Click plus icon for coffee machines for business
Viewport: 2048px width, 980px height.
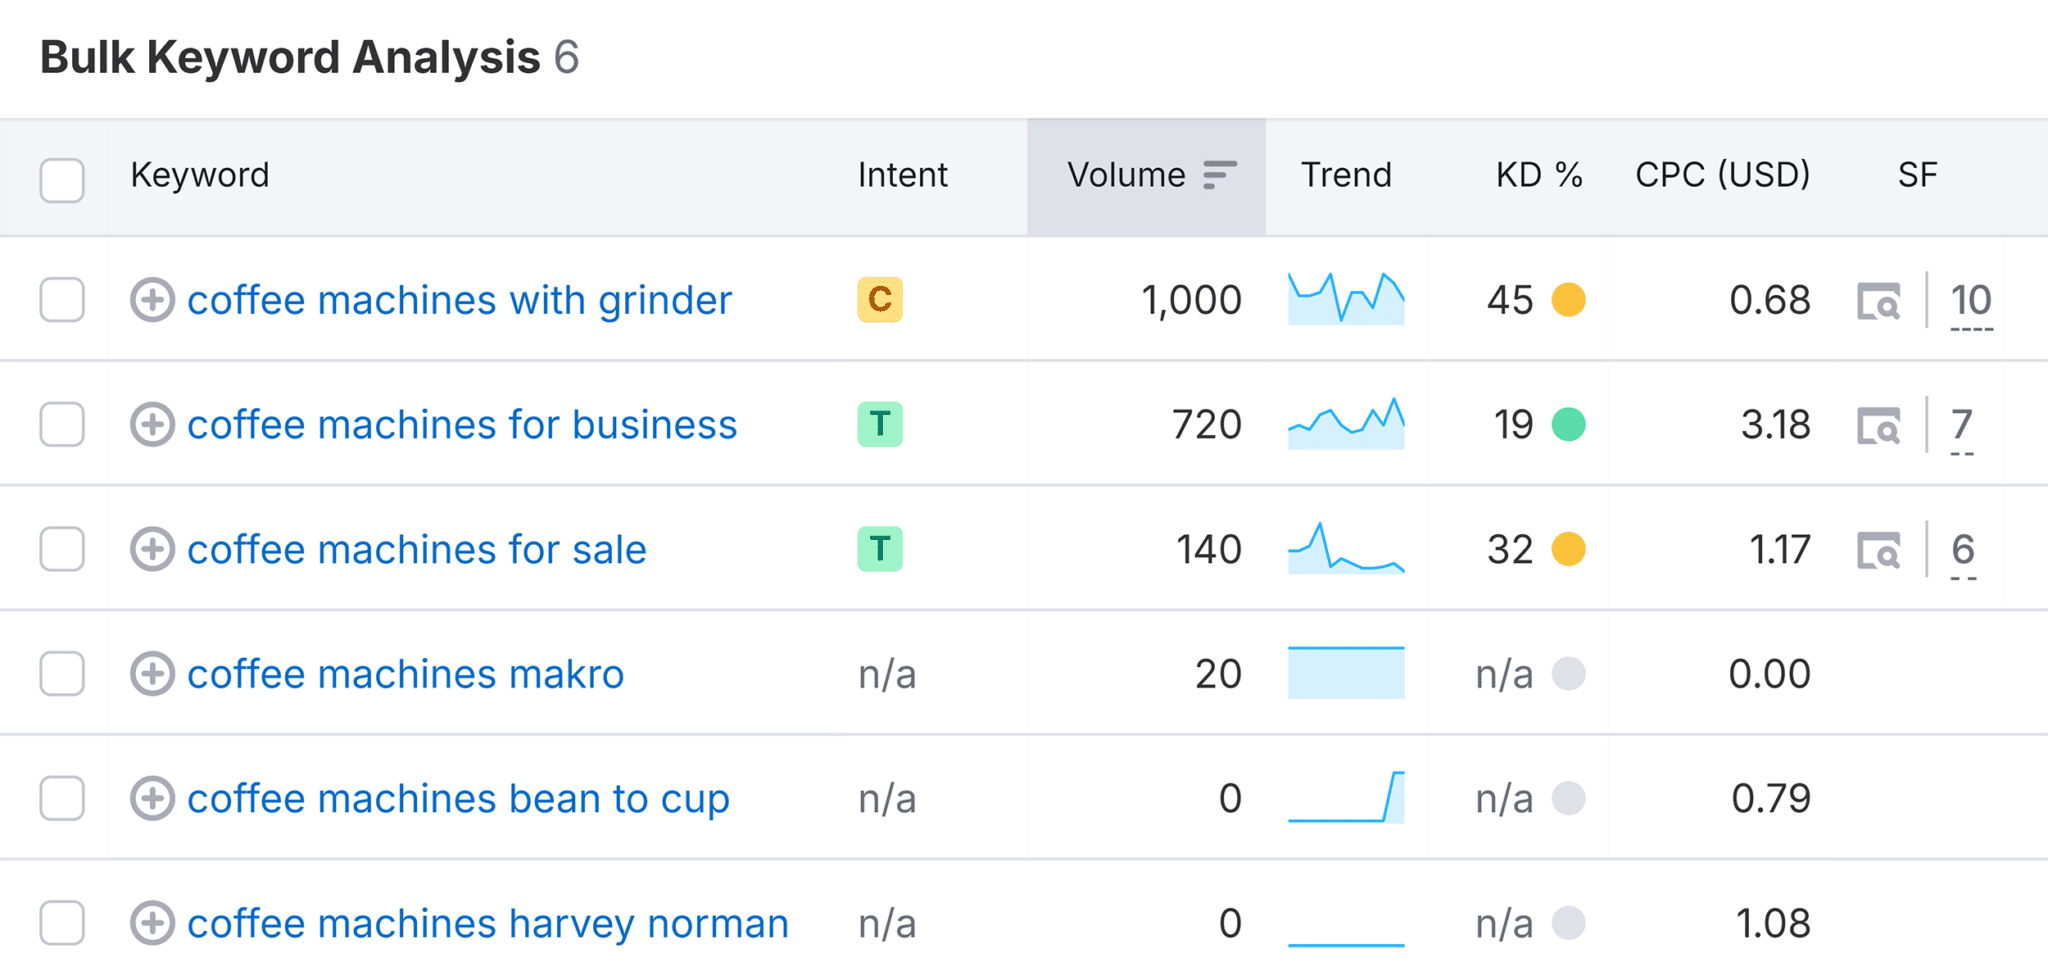coord(152,425)
